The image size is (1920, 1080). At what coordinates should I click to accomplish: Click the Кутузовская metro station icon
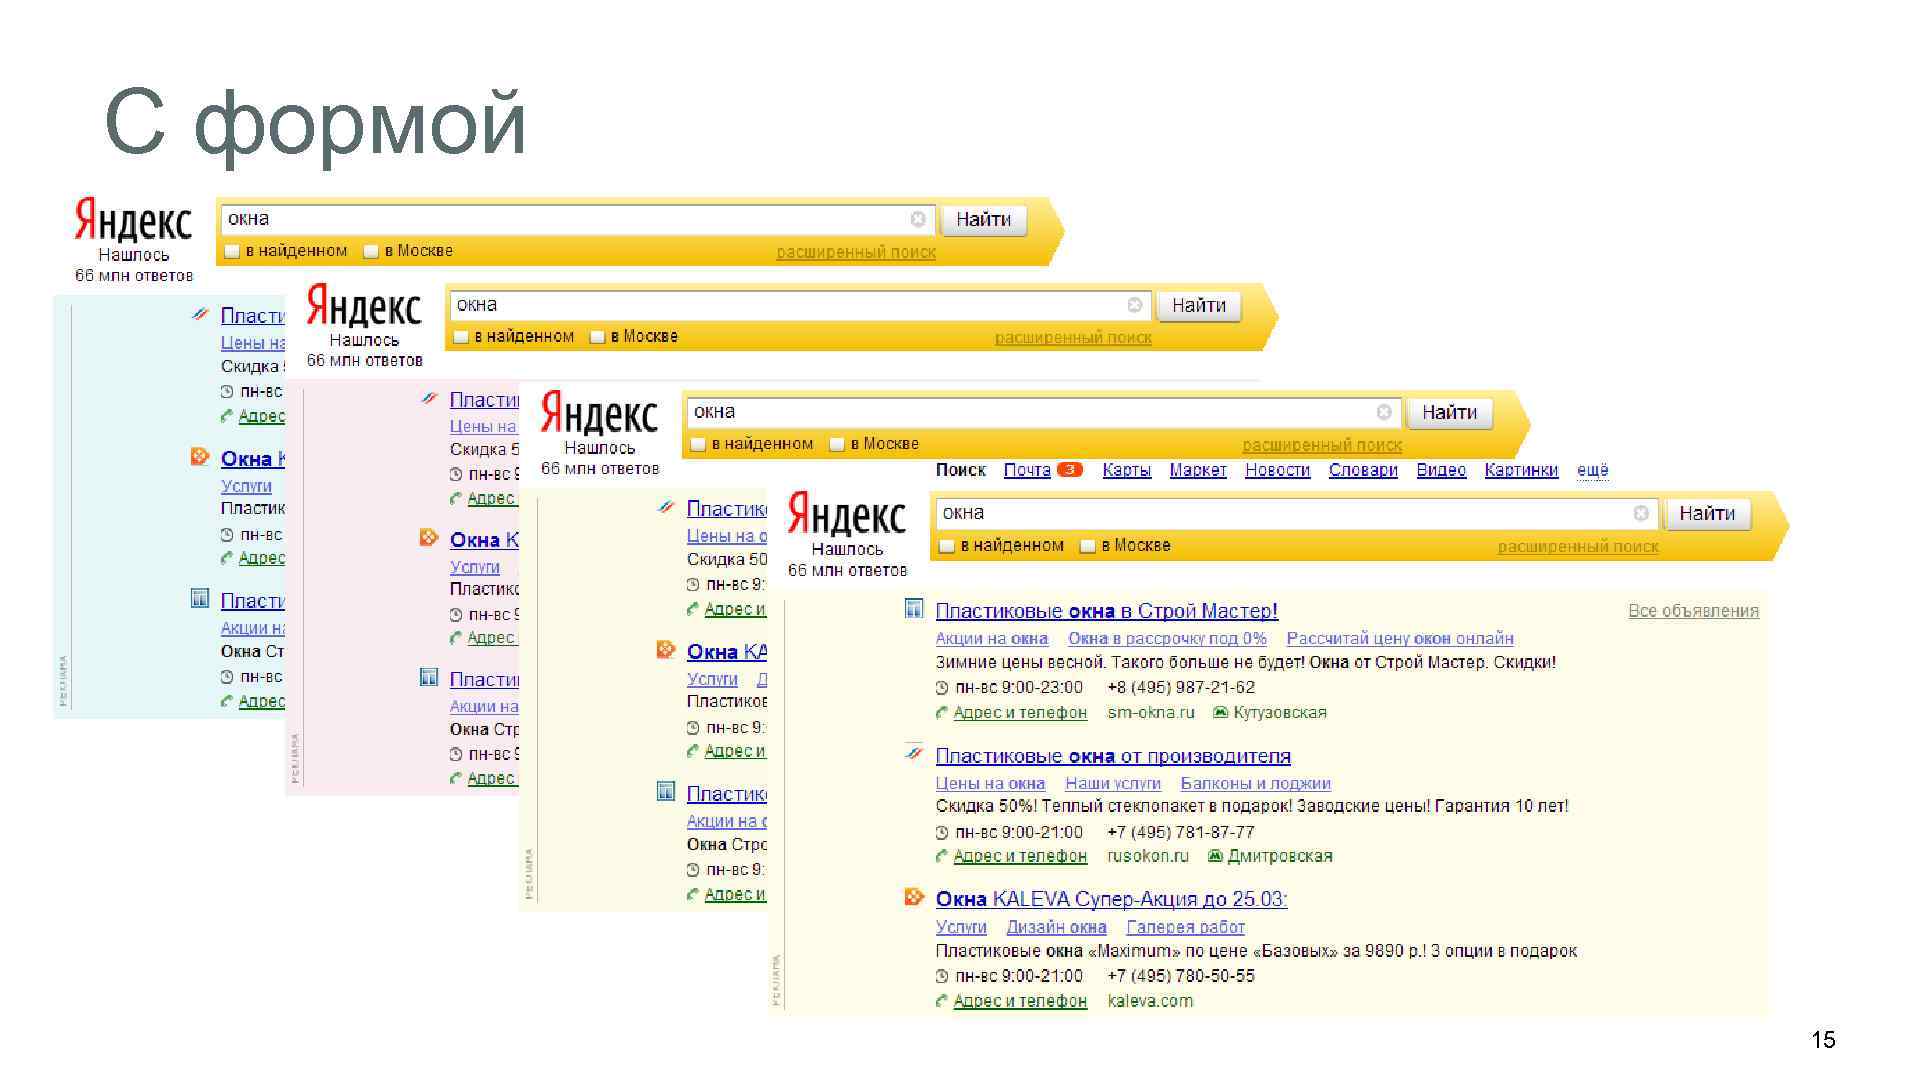(x=1220, y=712)
